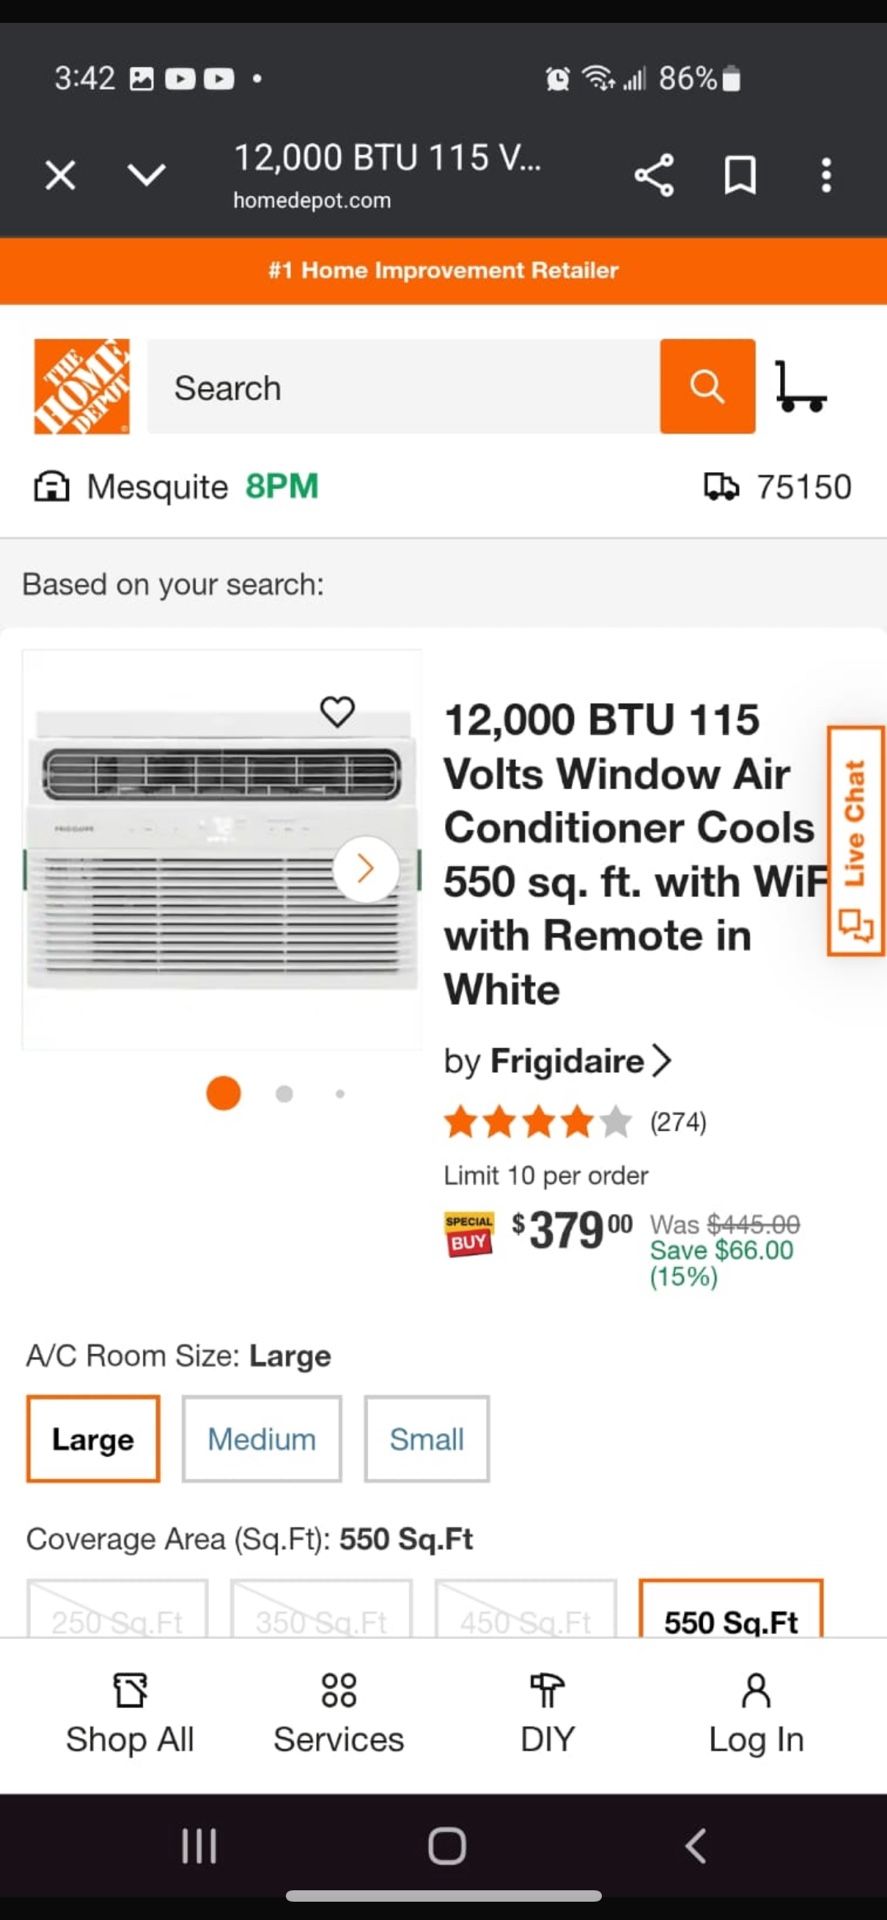The image size is (887, 1920).
Task: Bookmark this page in browser
Action: [740, 176]
